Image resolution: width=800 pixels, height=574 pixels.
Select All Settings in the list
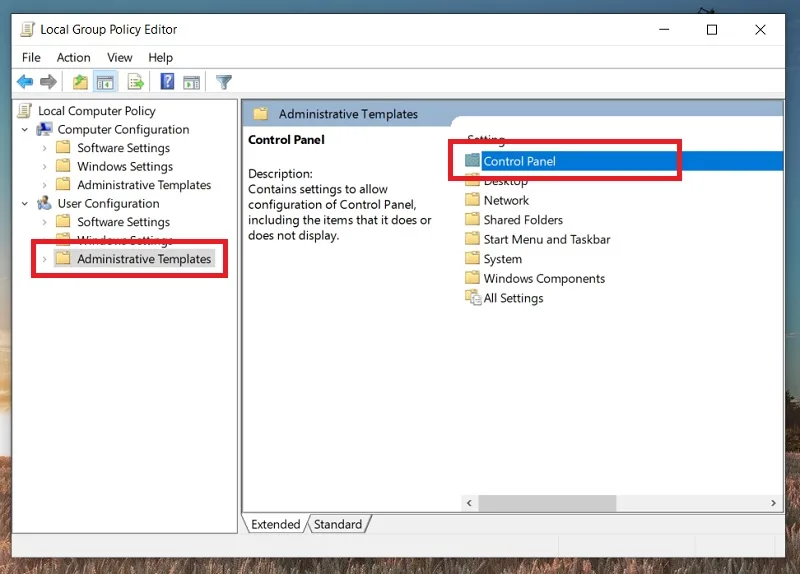click(513, 297)
